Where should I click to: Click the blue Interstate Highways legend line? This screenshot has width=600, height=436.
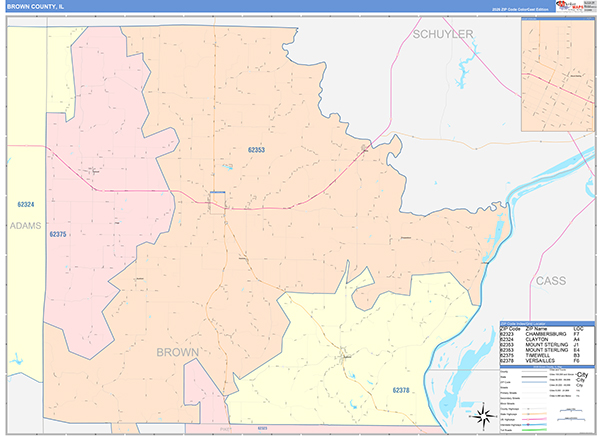pyautogui.click(x=534, y=425)
